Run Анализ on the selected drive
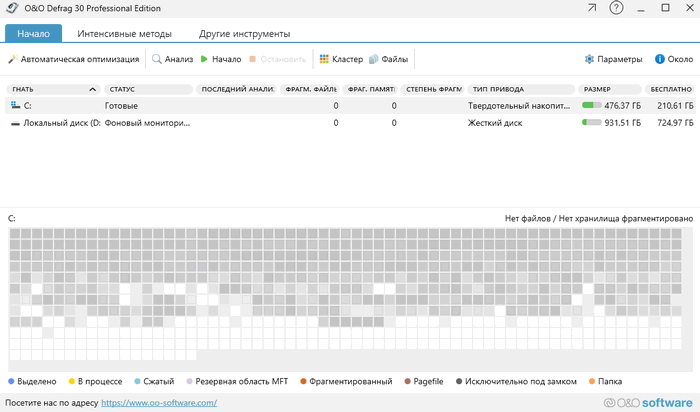The width and height of the screenshot is (700, 412). tap(179, 59)
